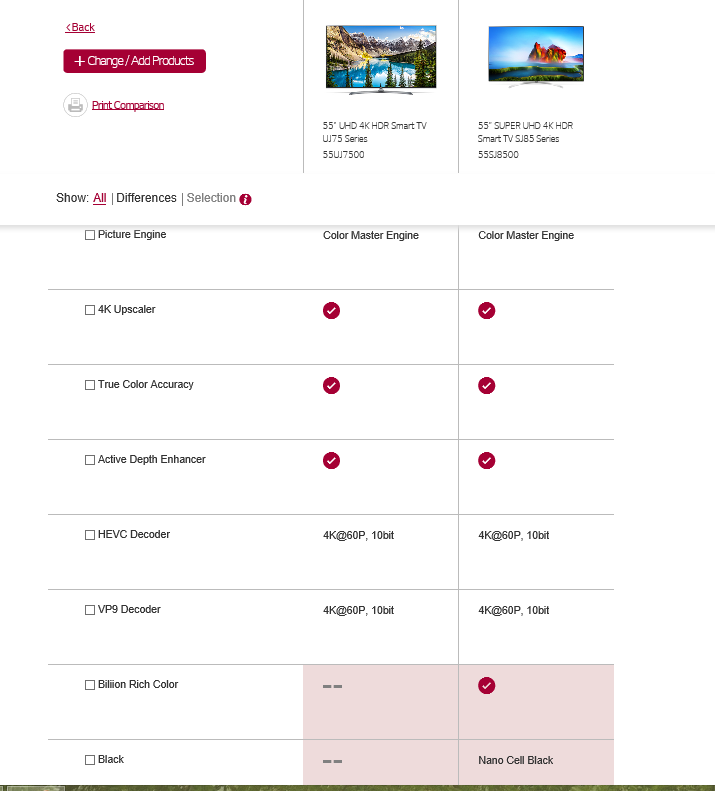This screenshot has width=715, height=791.
Task: Click the info icon next to Selection
Action: point(246,199)
